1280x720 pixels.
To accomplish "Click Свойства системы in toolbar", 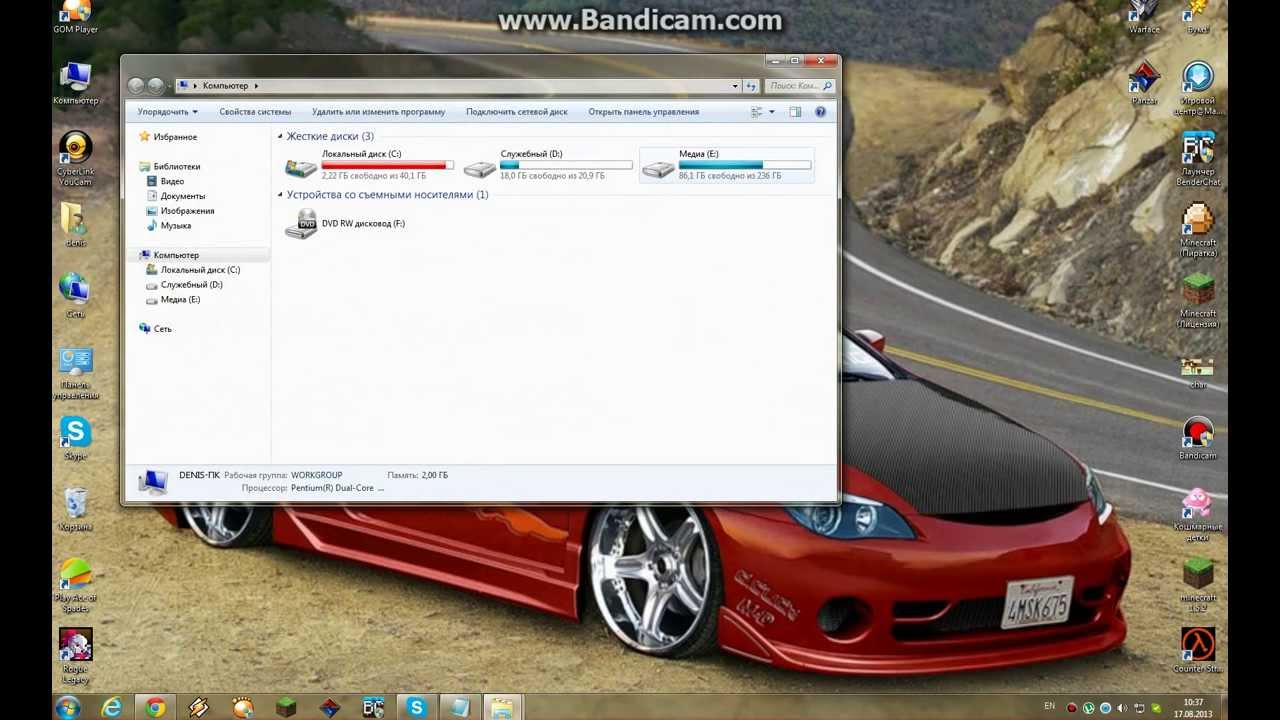I will (x=255, y=112).
